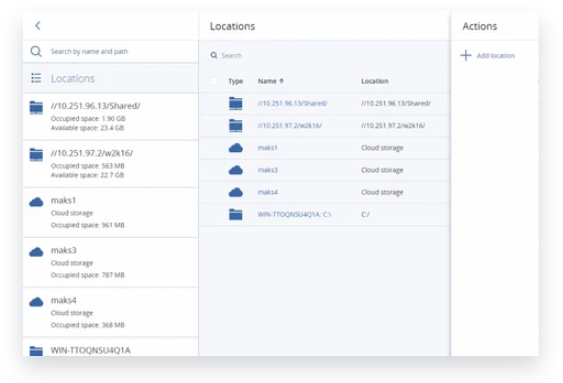
Task: Click 'Available space: 22.7 GB' text
Action: point(87,175)
